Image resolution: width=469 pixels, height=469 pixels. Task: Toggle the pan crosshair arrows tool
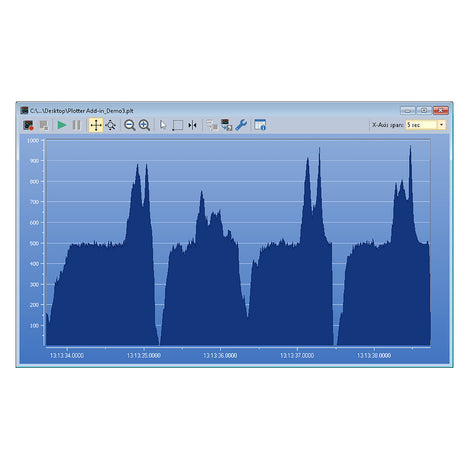coord(96,125)
